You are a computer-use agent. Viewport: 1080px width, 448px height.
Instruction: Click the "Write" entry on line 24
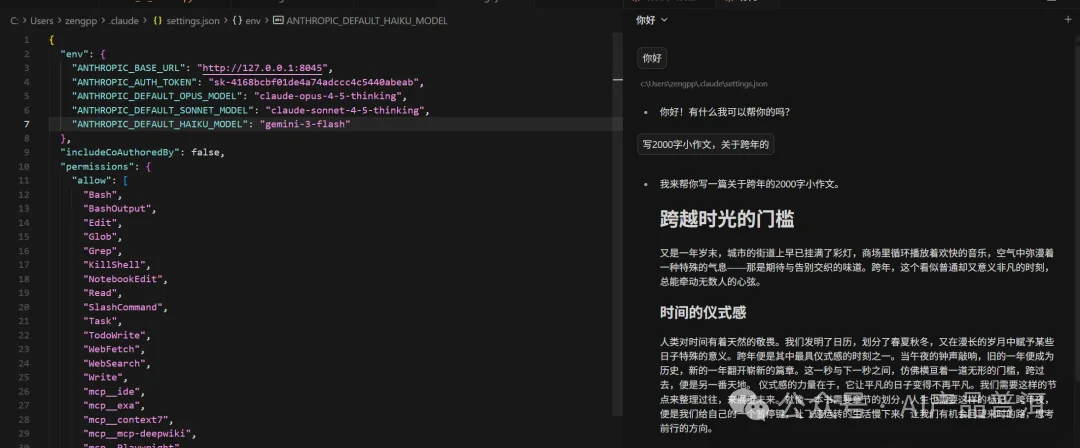103,377
